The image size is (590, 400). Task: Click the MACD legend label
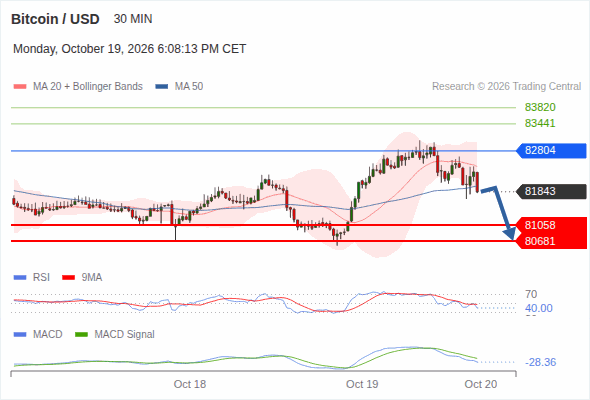click(48, 335)
